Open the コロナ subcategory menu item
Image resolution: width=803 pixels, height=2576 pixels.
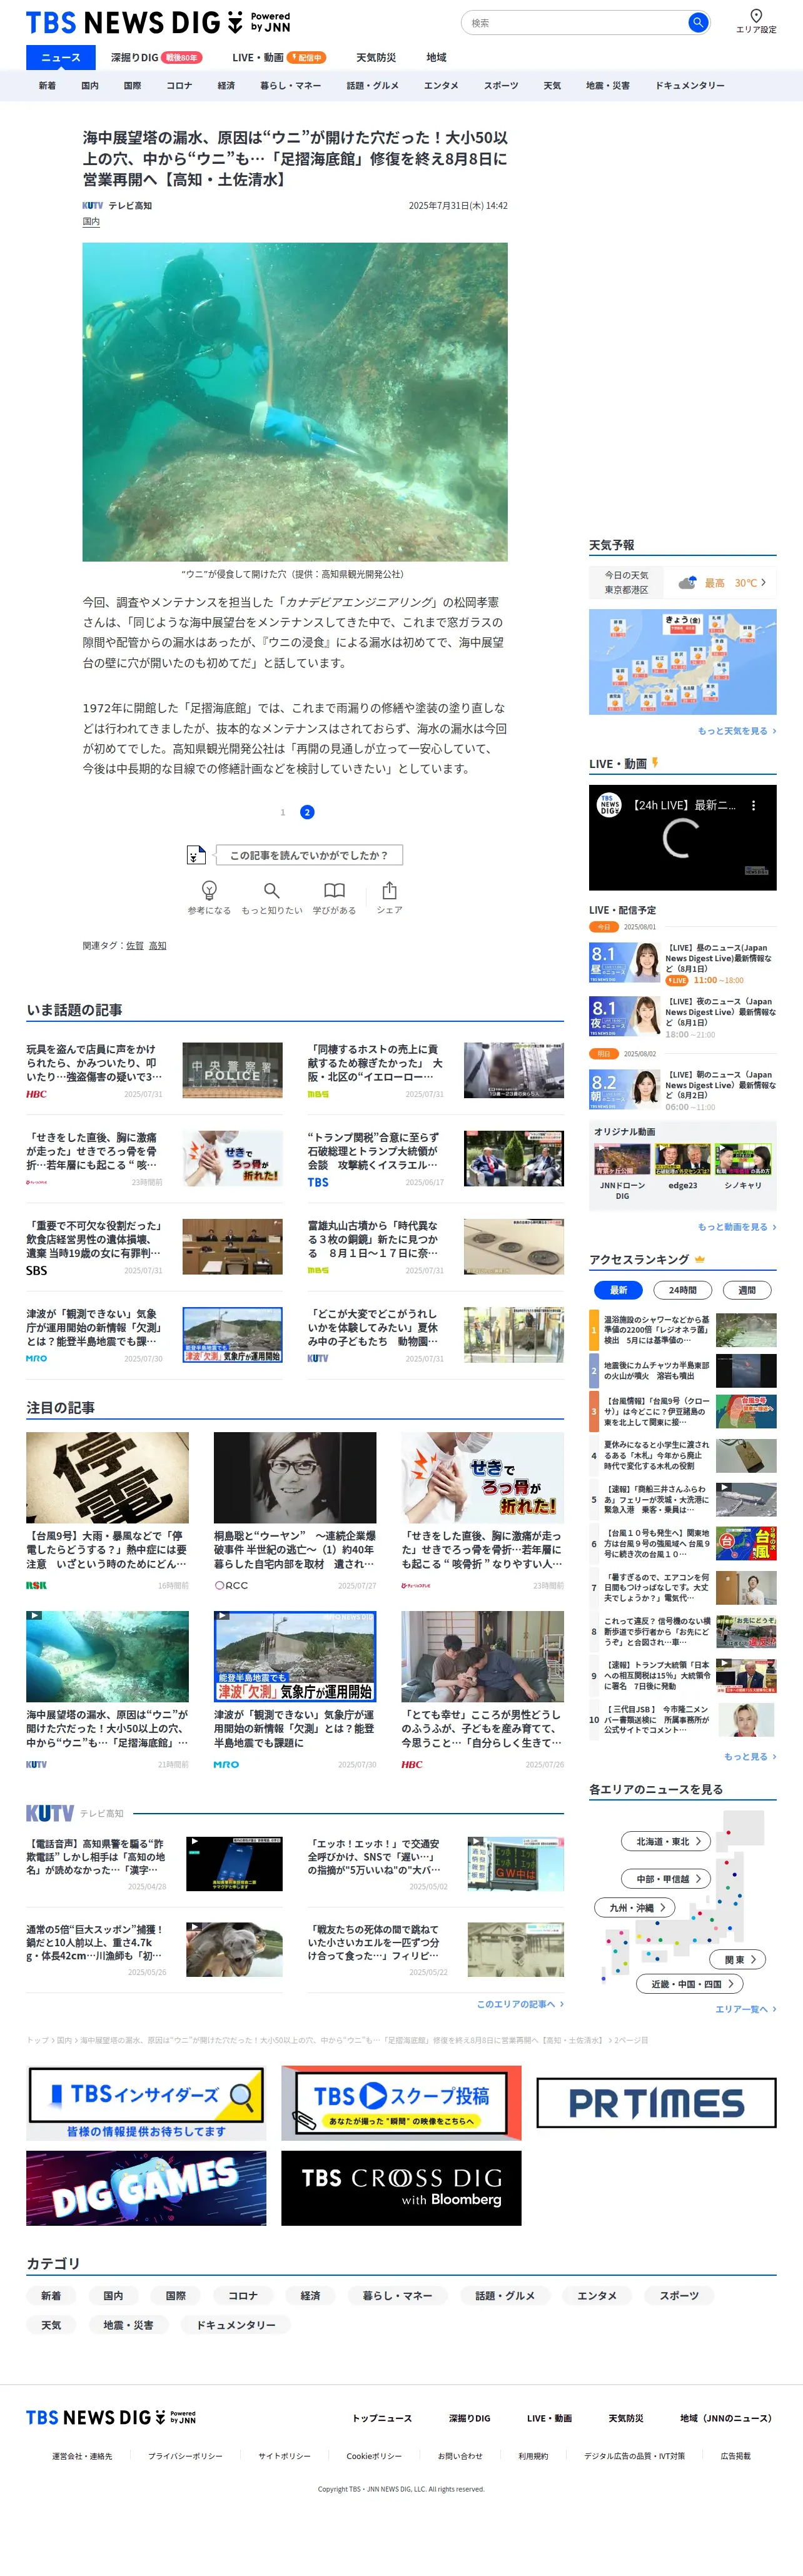(x=179, y=86)
